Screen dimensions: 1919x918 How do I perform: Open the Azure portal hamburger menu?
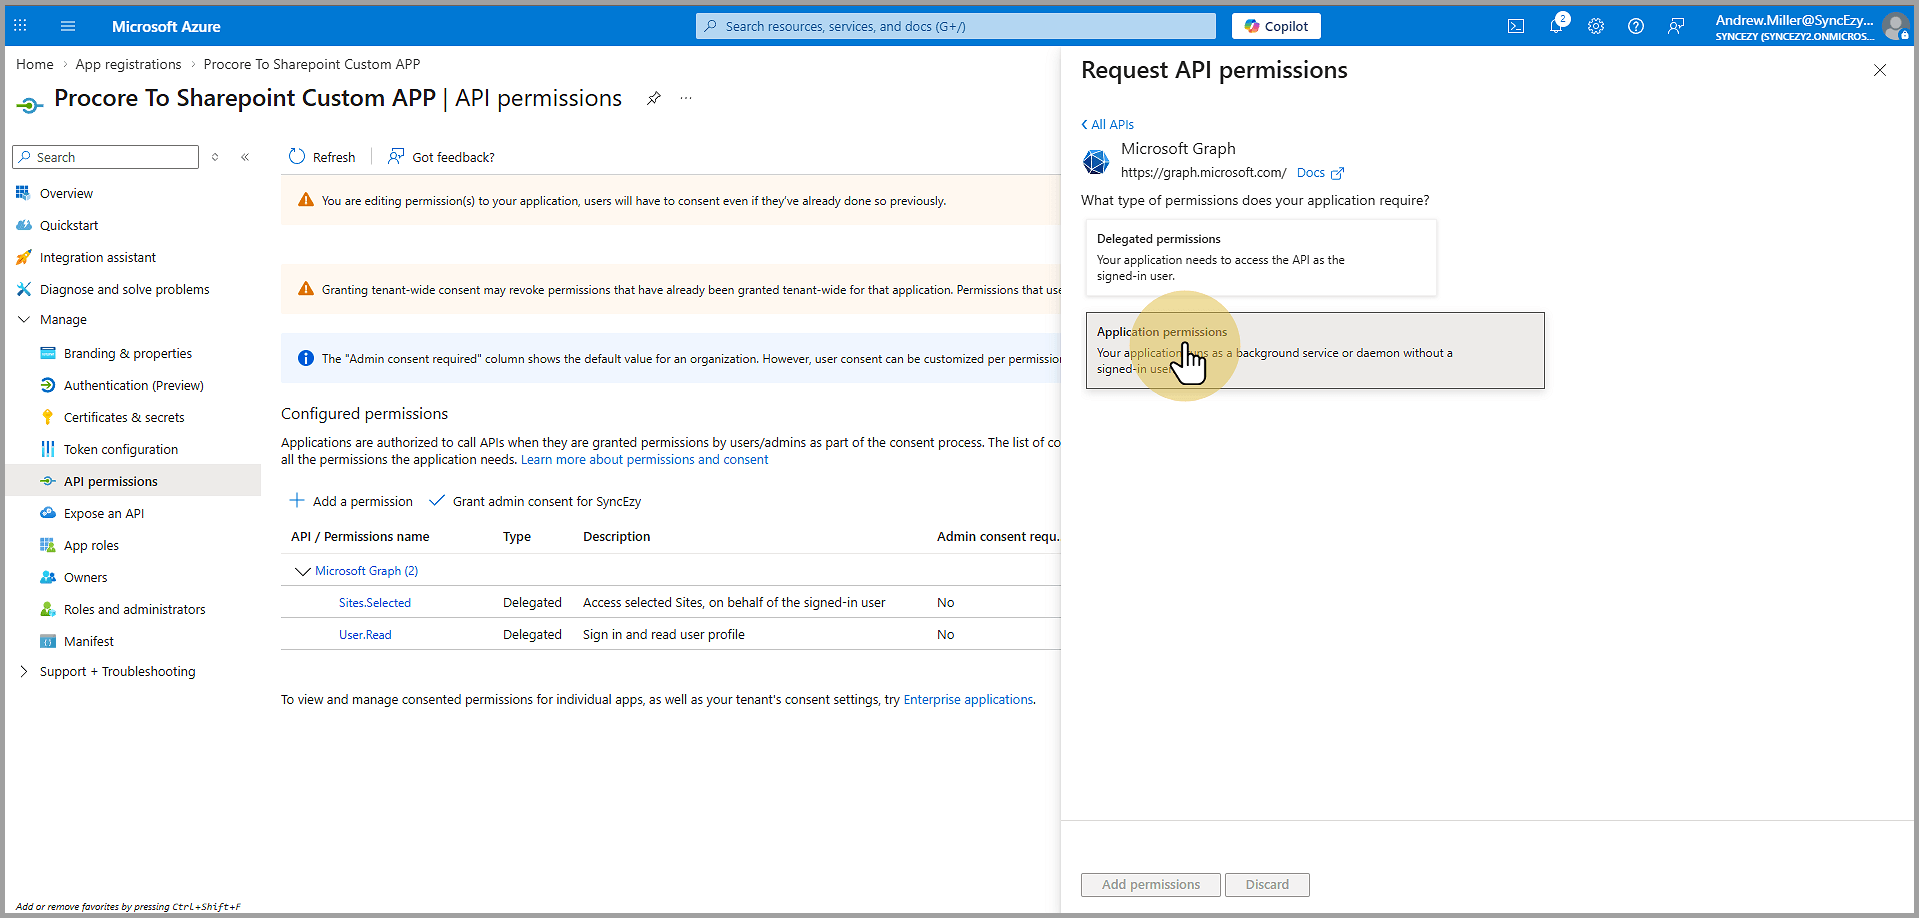tap(68, 26)
